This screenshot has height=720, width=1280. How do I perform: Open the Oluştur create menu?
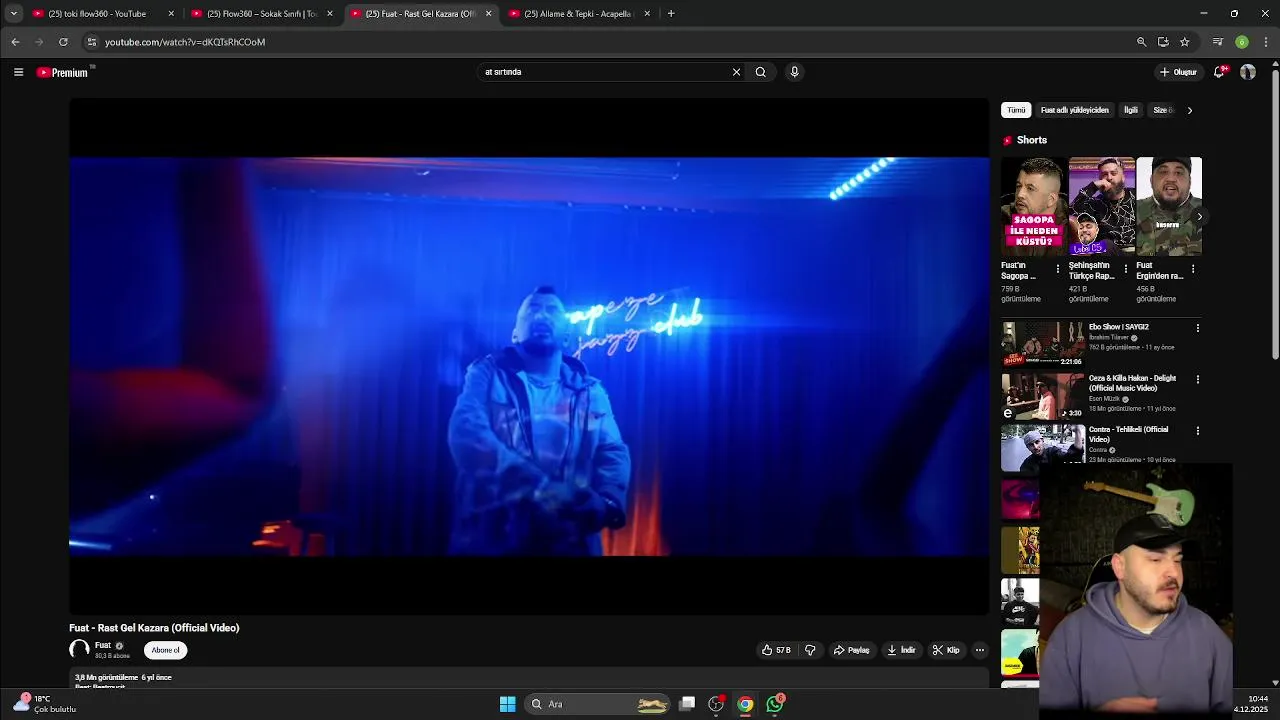[1178, 72]
